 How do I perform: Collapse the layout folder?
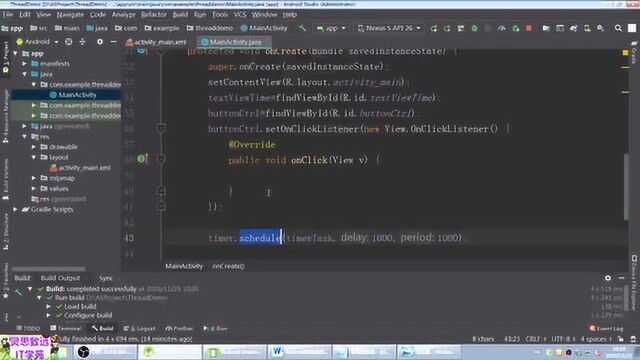[x=34, y=157]
